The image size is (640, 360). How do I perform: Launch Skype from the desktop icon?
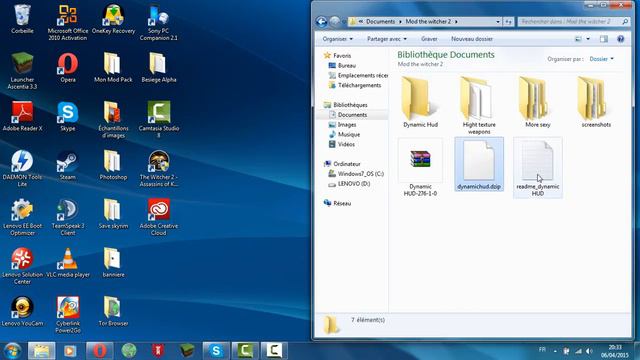point(68,116)
